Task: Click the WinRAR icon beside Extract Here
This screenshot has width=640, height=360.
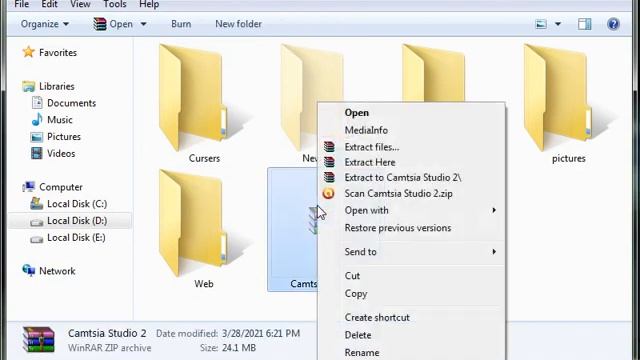Action: 329,162
